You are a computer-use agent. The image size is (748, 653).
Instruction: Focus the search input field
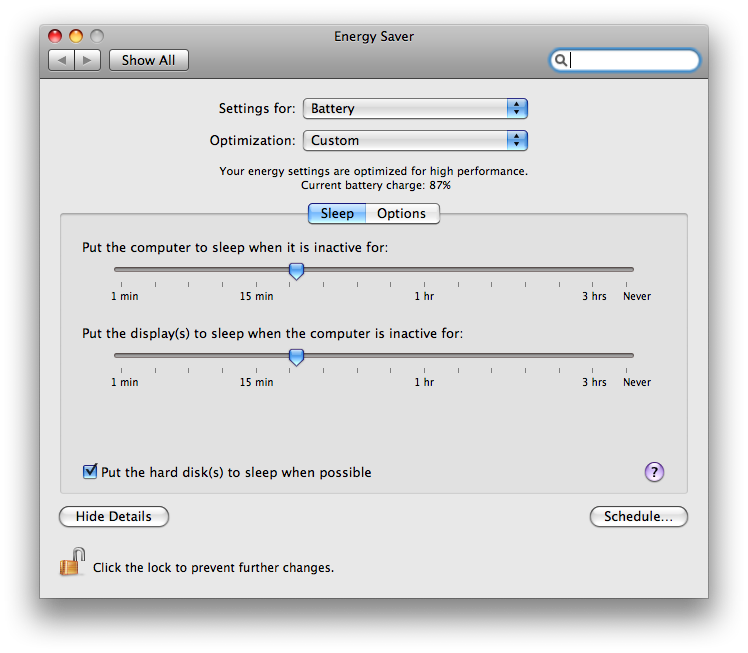click(632, 60)
